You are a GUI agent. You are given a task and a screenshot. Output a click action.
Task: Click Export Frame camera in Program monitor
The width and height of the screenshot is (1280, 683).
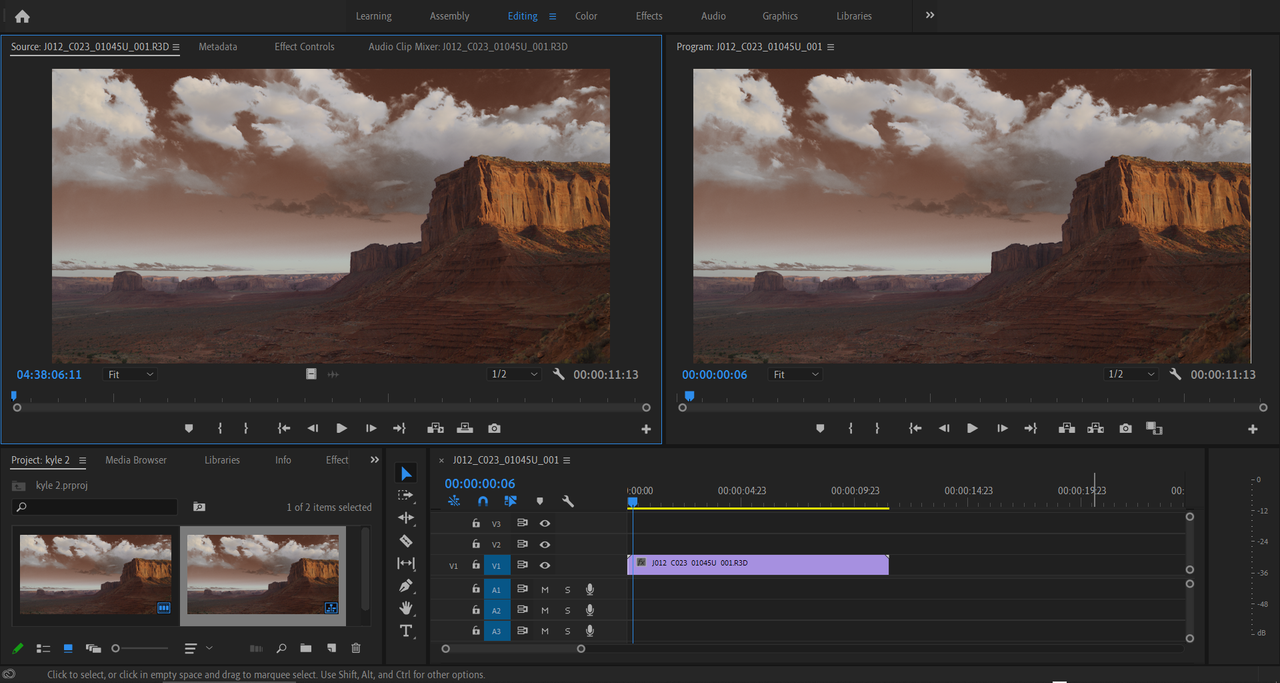click(1126, 428)
